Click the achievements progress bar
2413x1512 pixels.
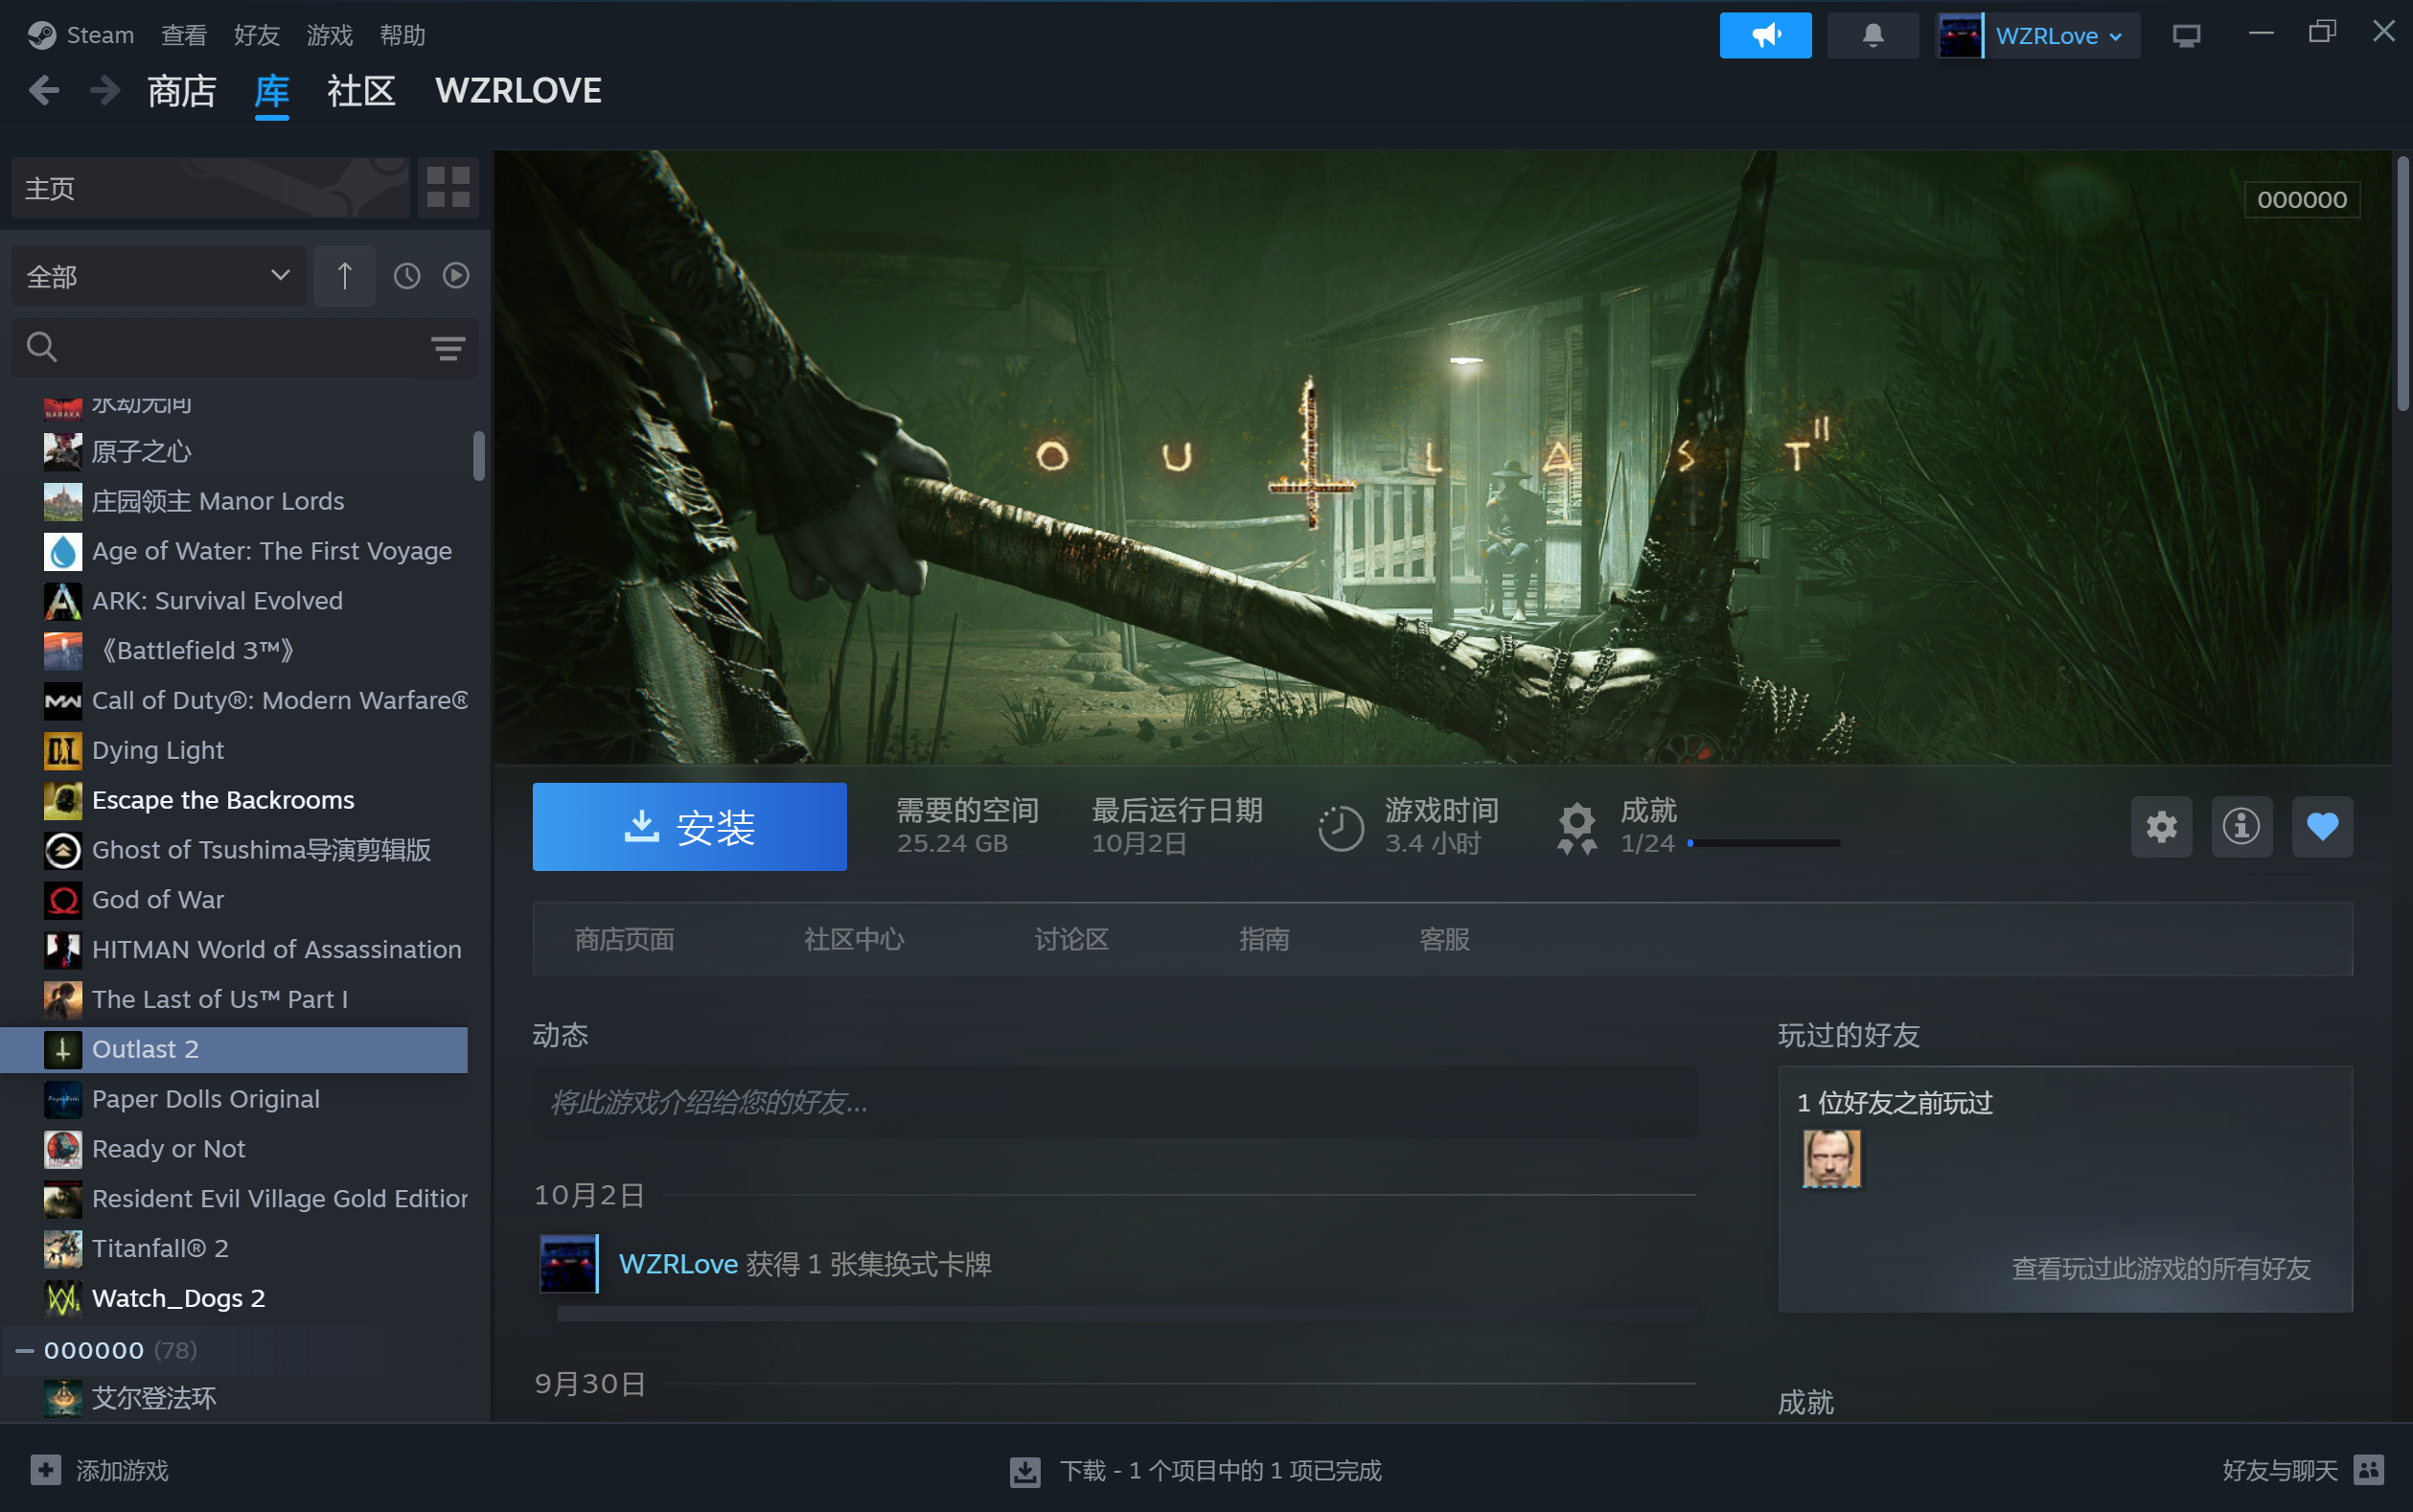(1765, 844)
